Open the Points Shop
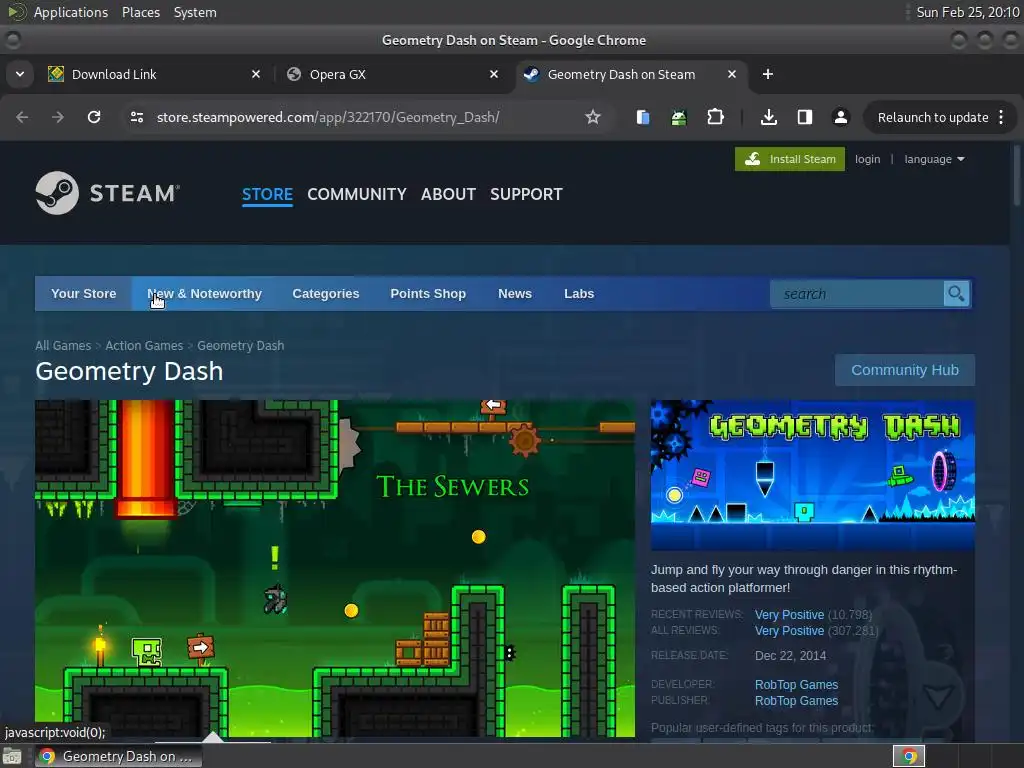 428,294
